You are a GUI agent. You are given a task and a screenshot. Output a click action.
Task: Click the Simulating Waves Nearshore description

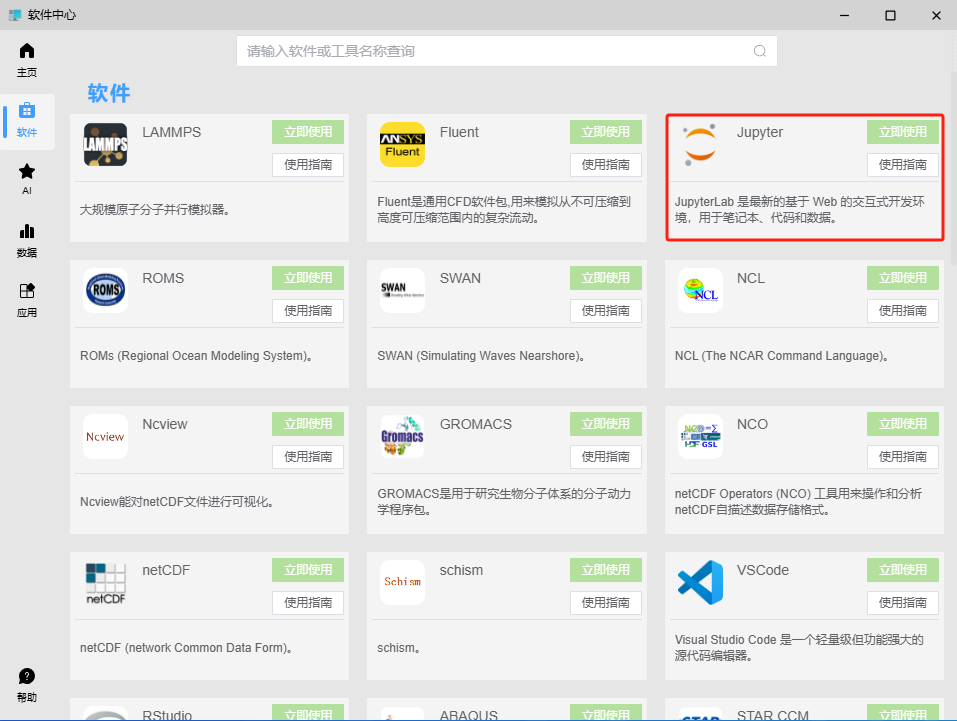point(480,355)
